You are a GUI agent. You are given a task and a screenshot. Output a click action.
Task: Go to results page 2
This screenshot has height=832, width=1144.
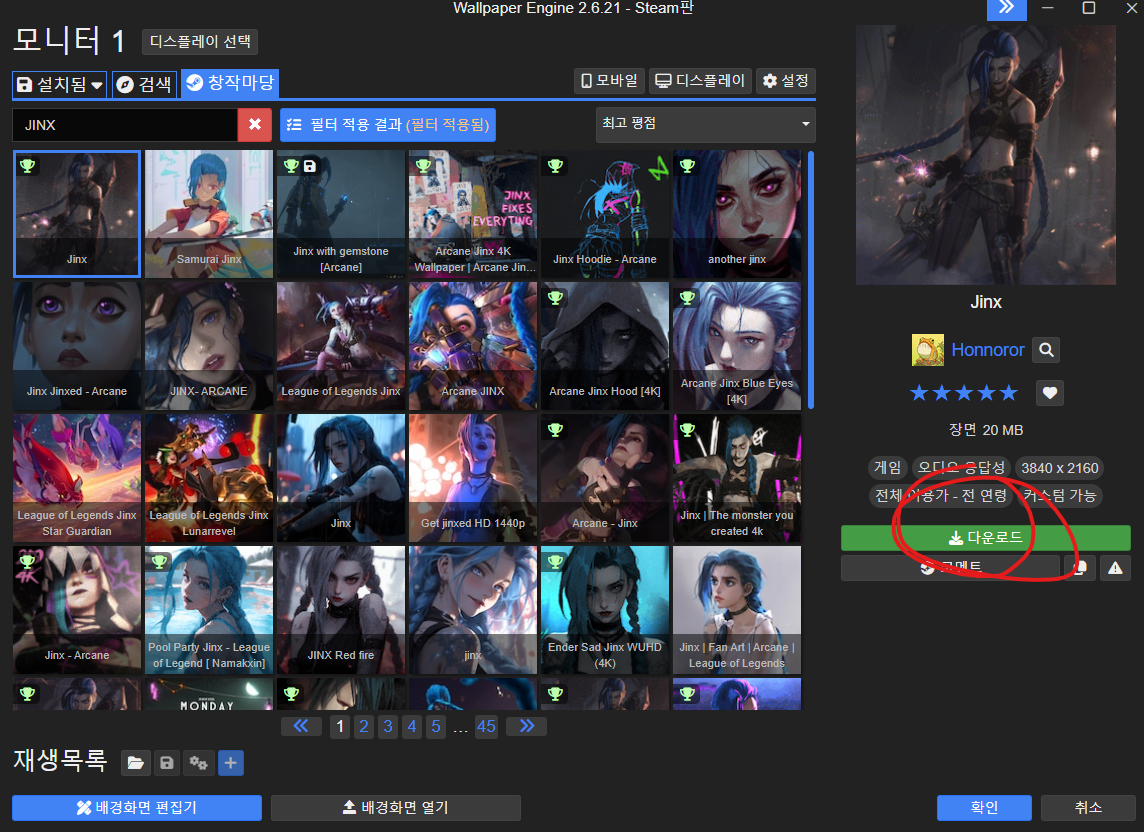click(363, 726)
